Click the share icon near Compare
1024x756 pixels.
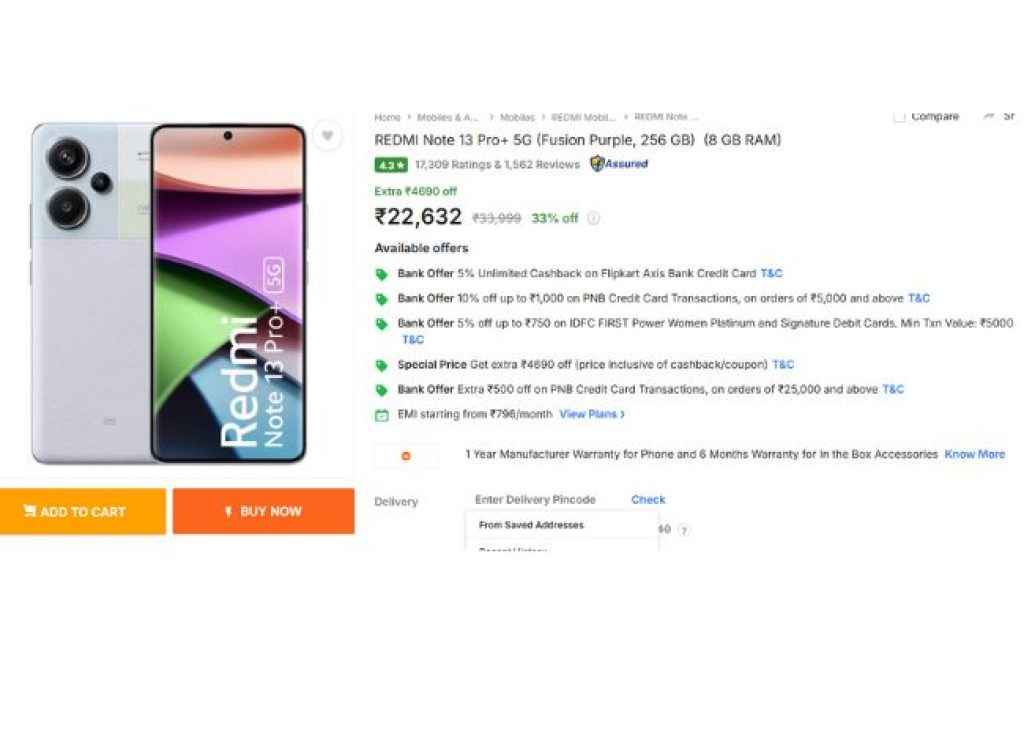pos(986,117)
